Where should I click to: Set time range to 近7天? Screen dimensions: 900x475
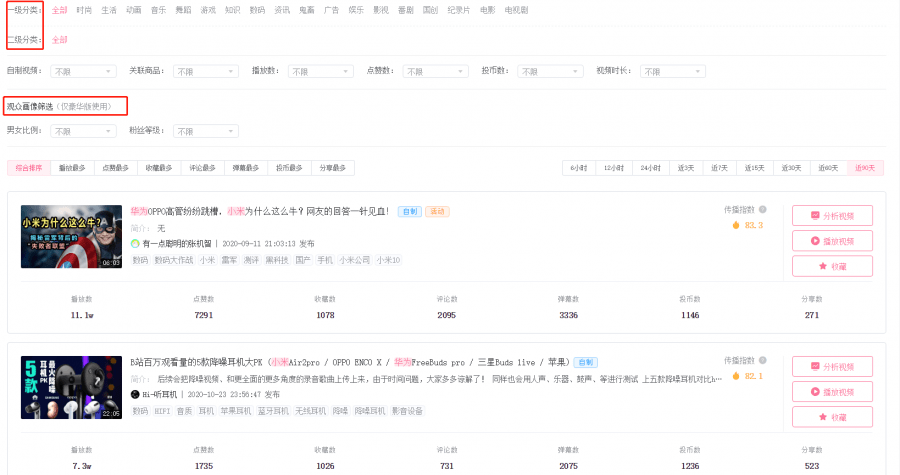pos(719,168)
